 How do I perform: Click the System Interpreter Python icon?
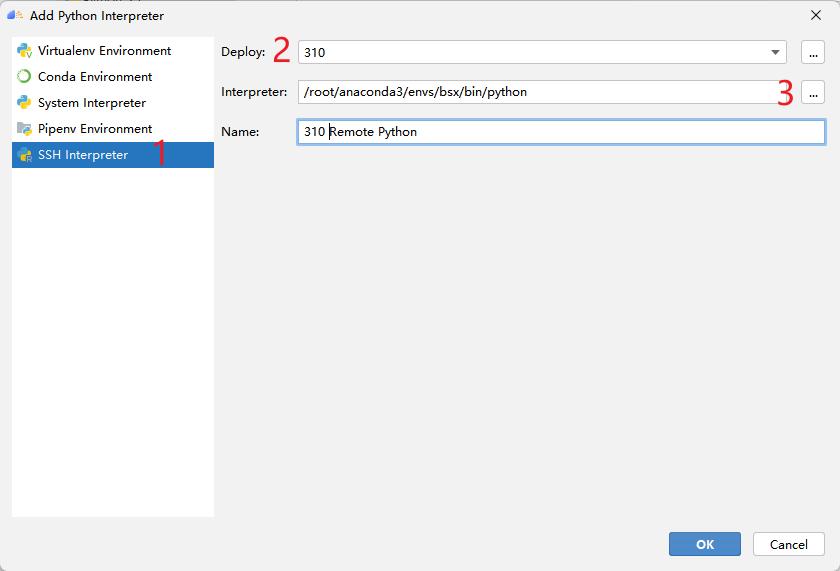tap(24, 102)
